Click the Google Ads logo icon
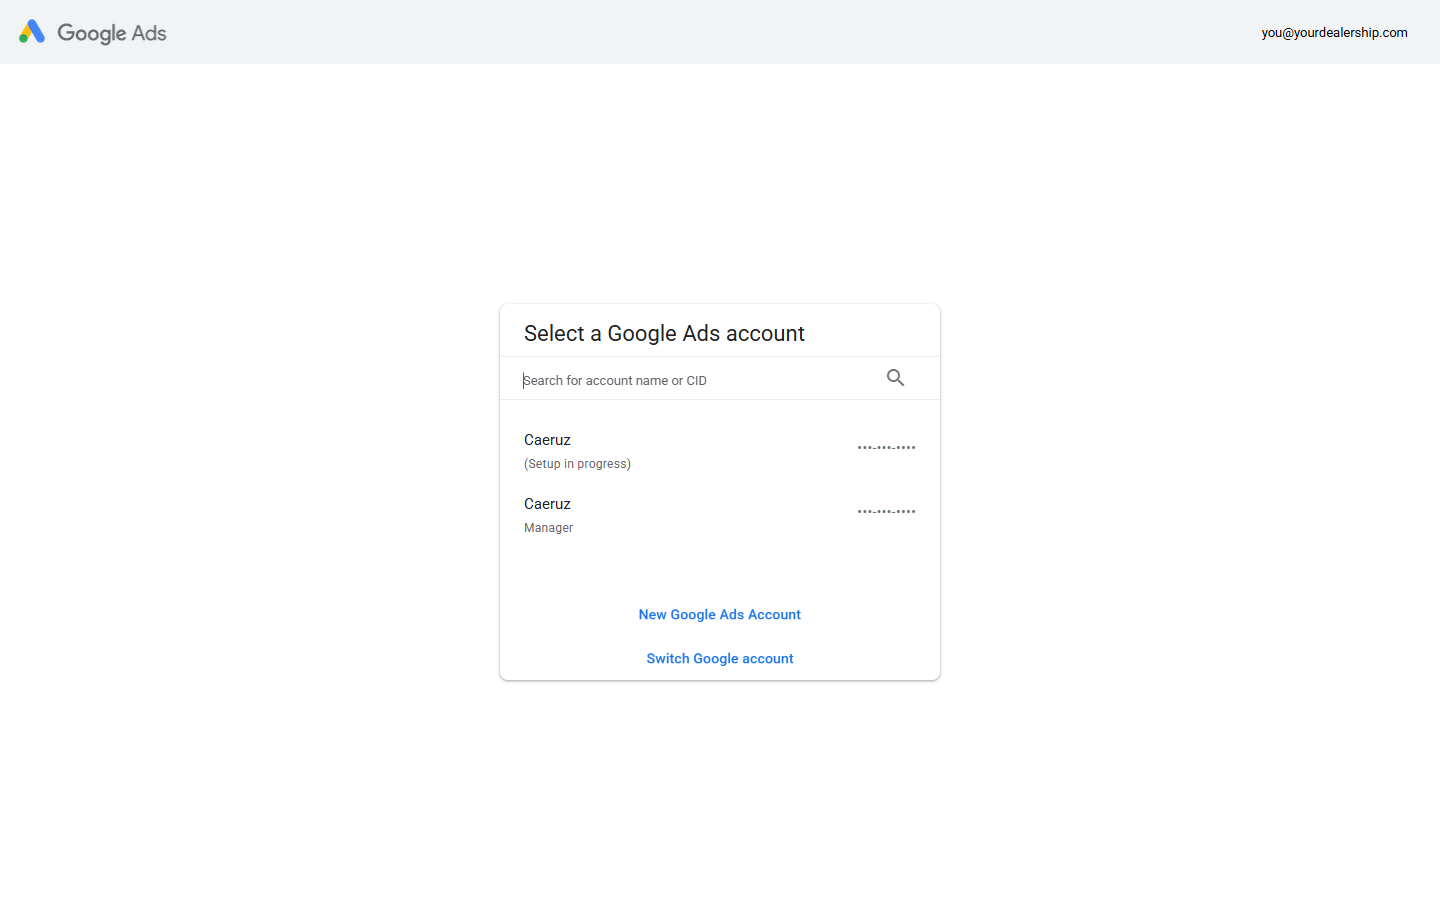 coord(32,32)
